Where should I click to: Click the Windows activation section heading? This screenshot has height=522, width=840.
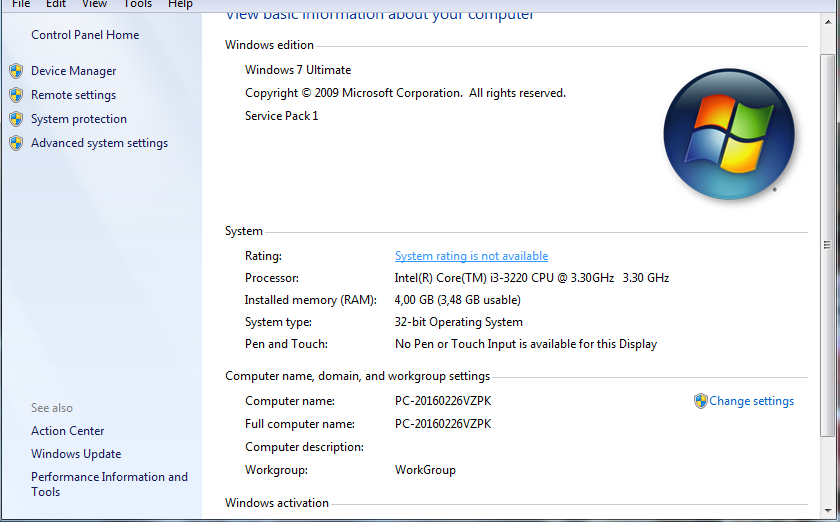[x=277, y=503]
